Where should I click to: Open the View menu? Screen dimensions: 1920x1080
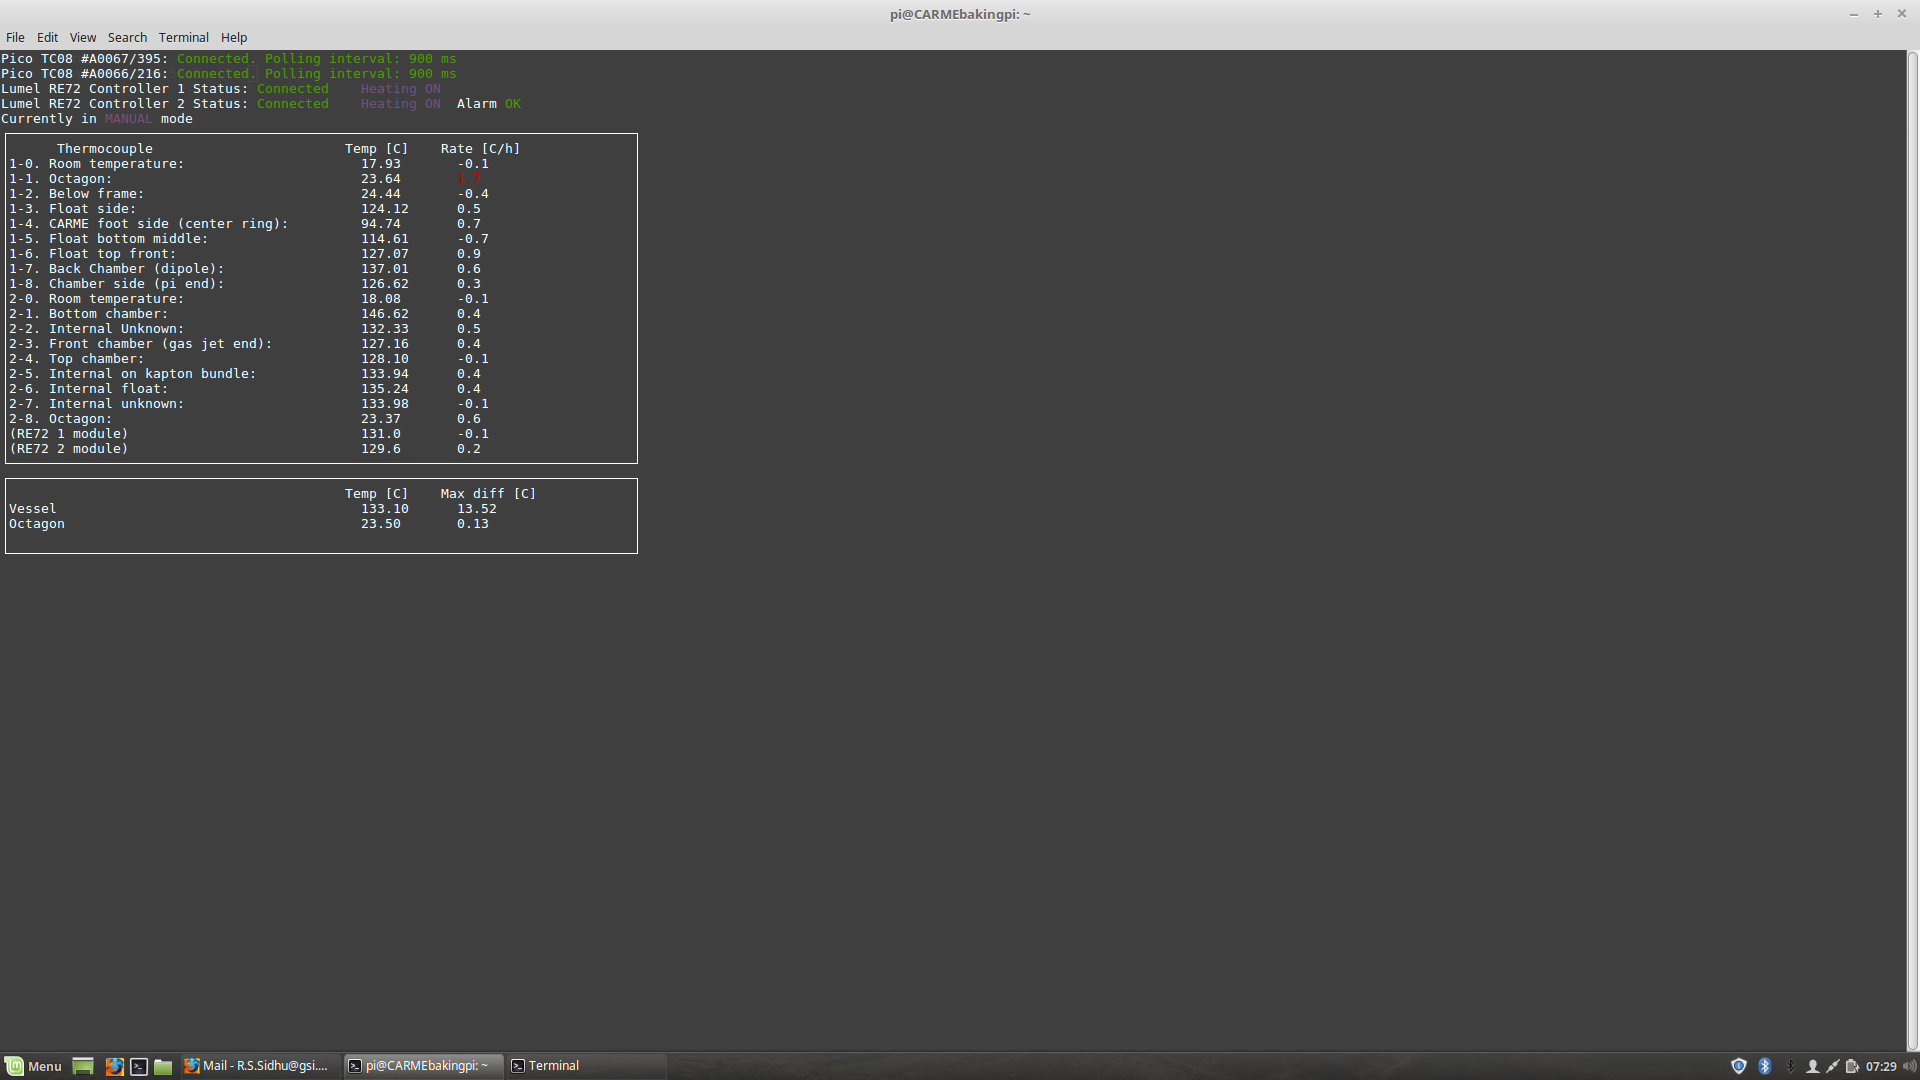click(83, 37)
